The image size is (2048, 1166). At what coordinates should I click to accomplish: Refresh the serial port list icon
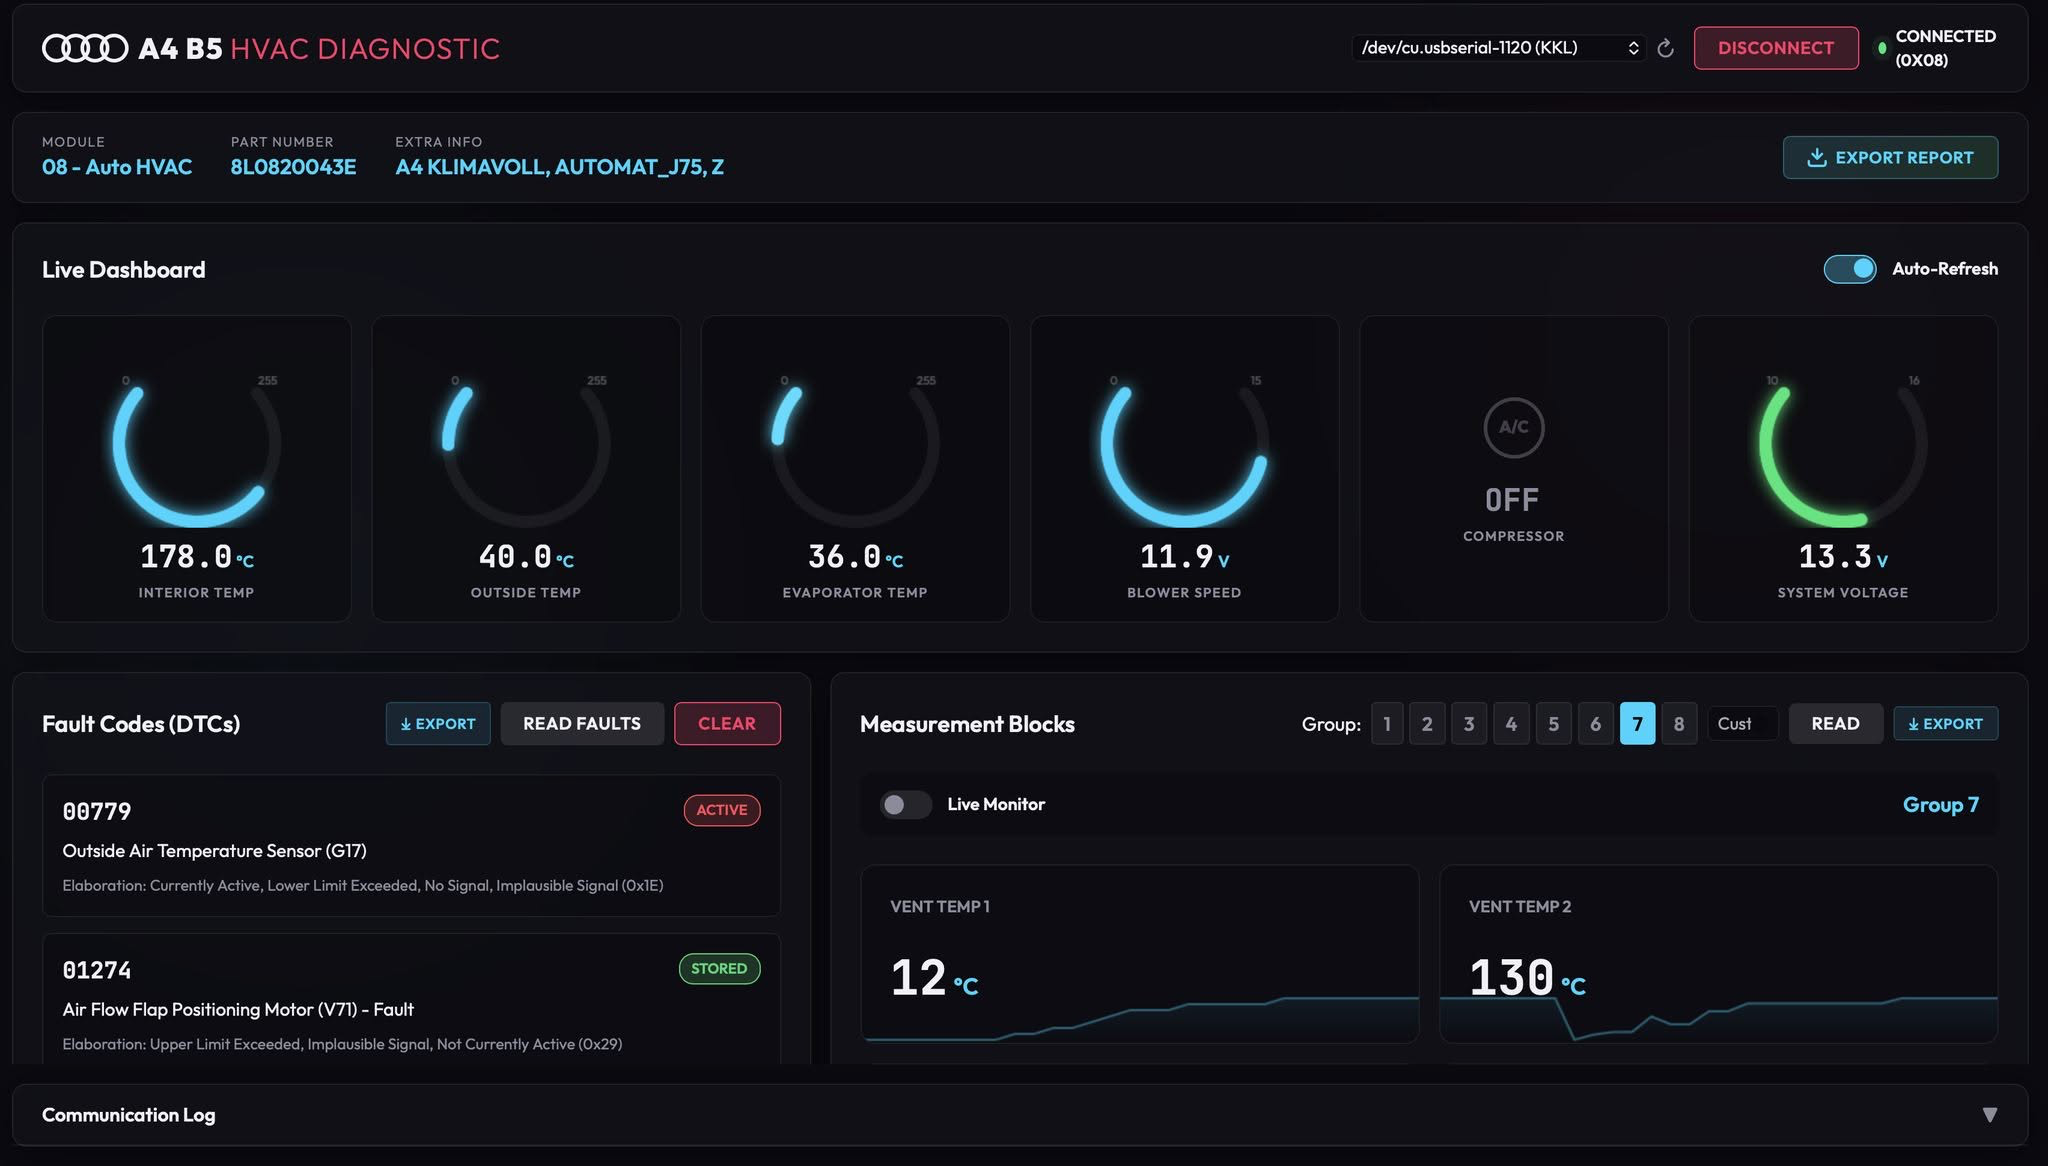tap(1665, 48)
